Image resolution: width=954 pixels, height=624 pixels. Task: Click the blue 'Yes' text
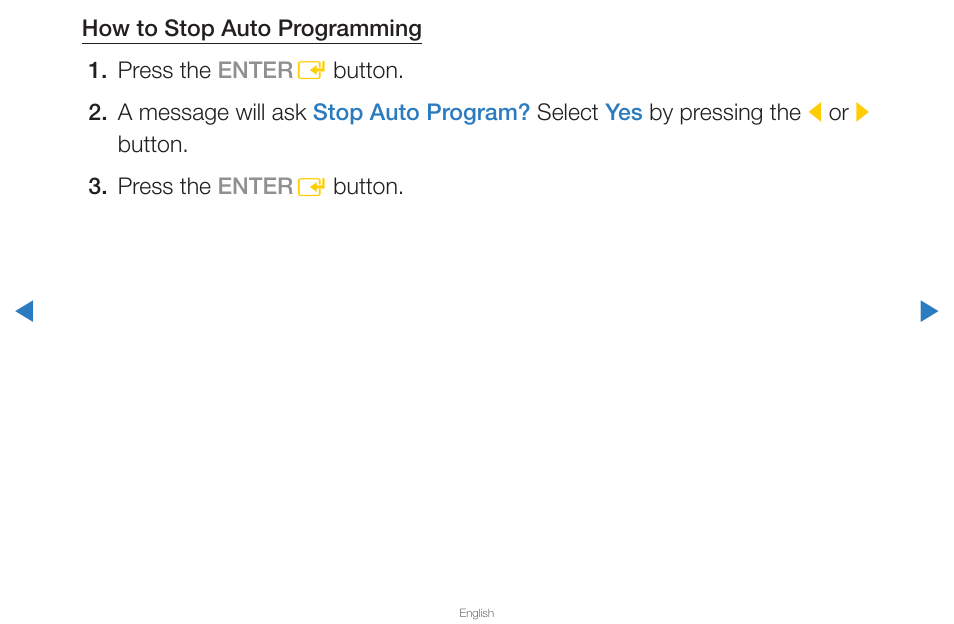pos(624,113)
